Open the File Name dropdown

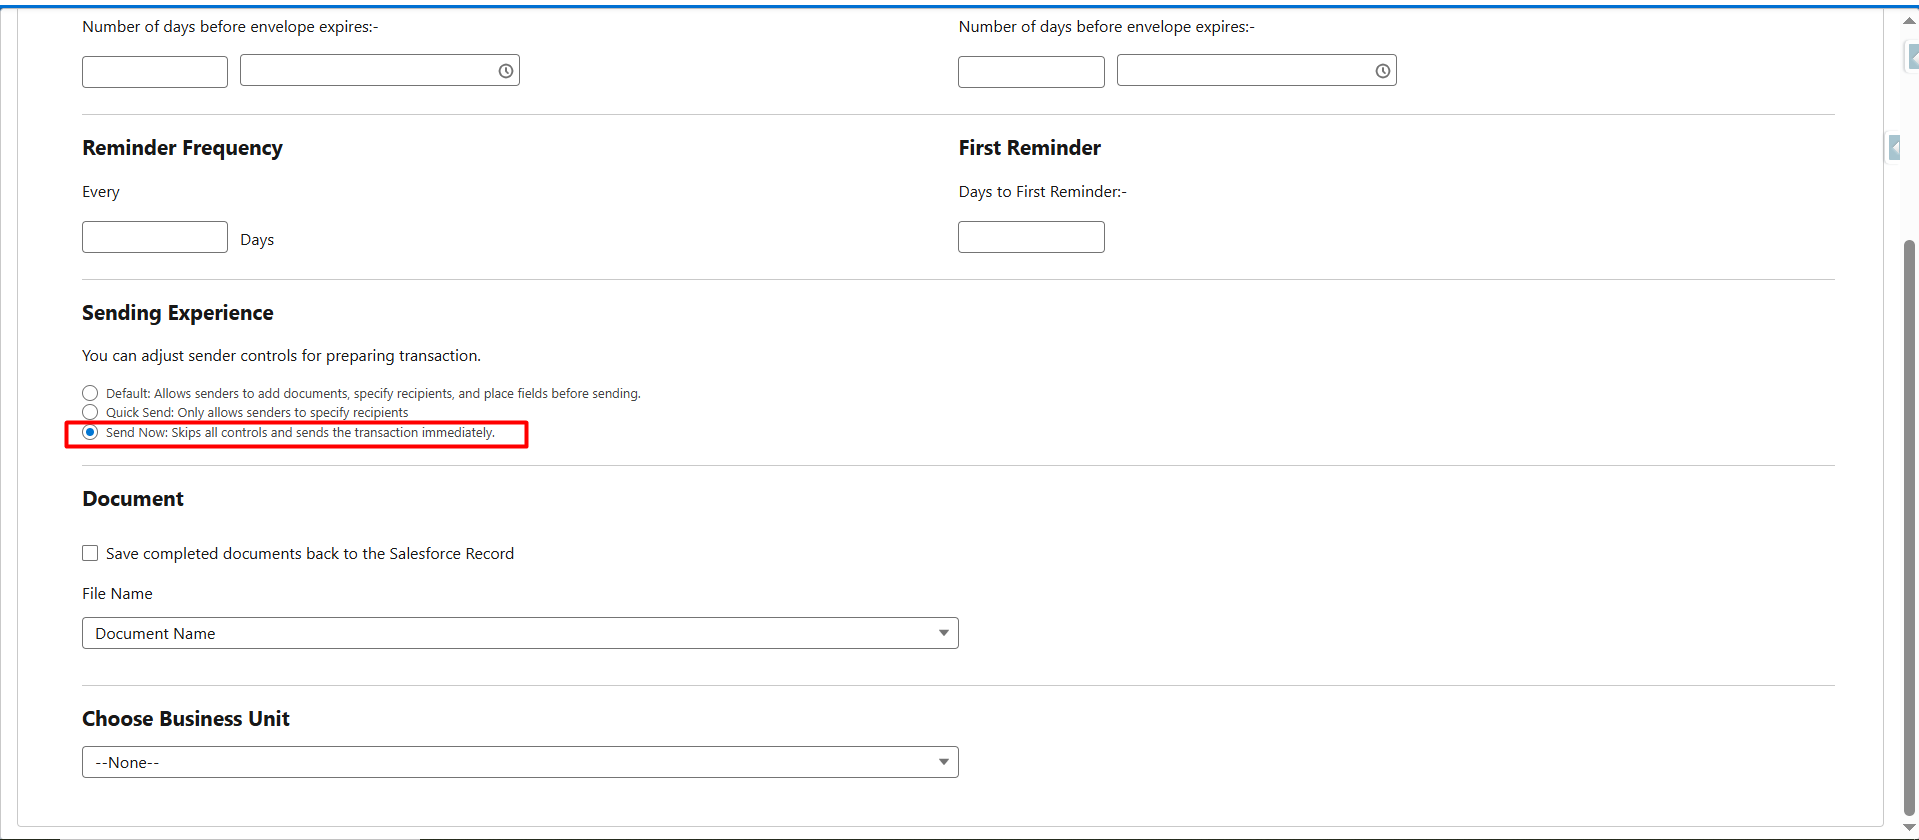click(x=520, y=633)
